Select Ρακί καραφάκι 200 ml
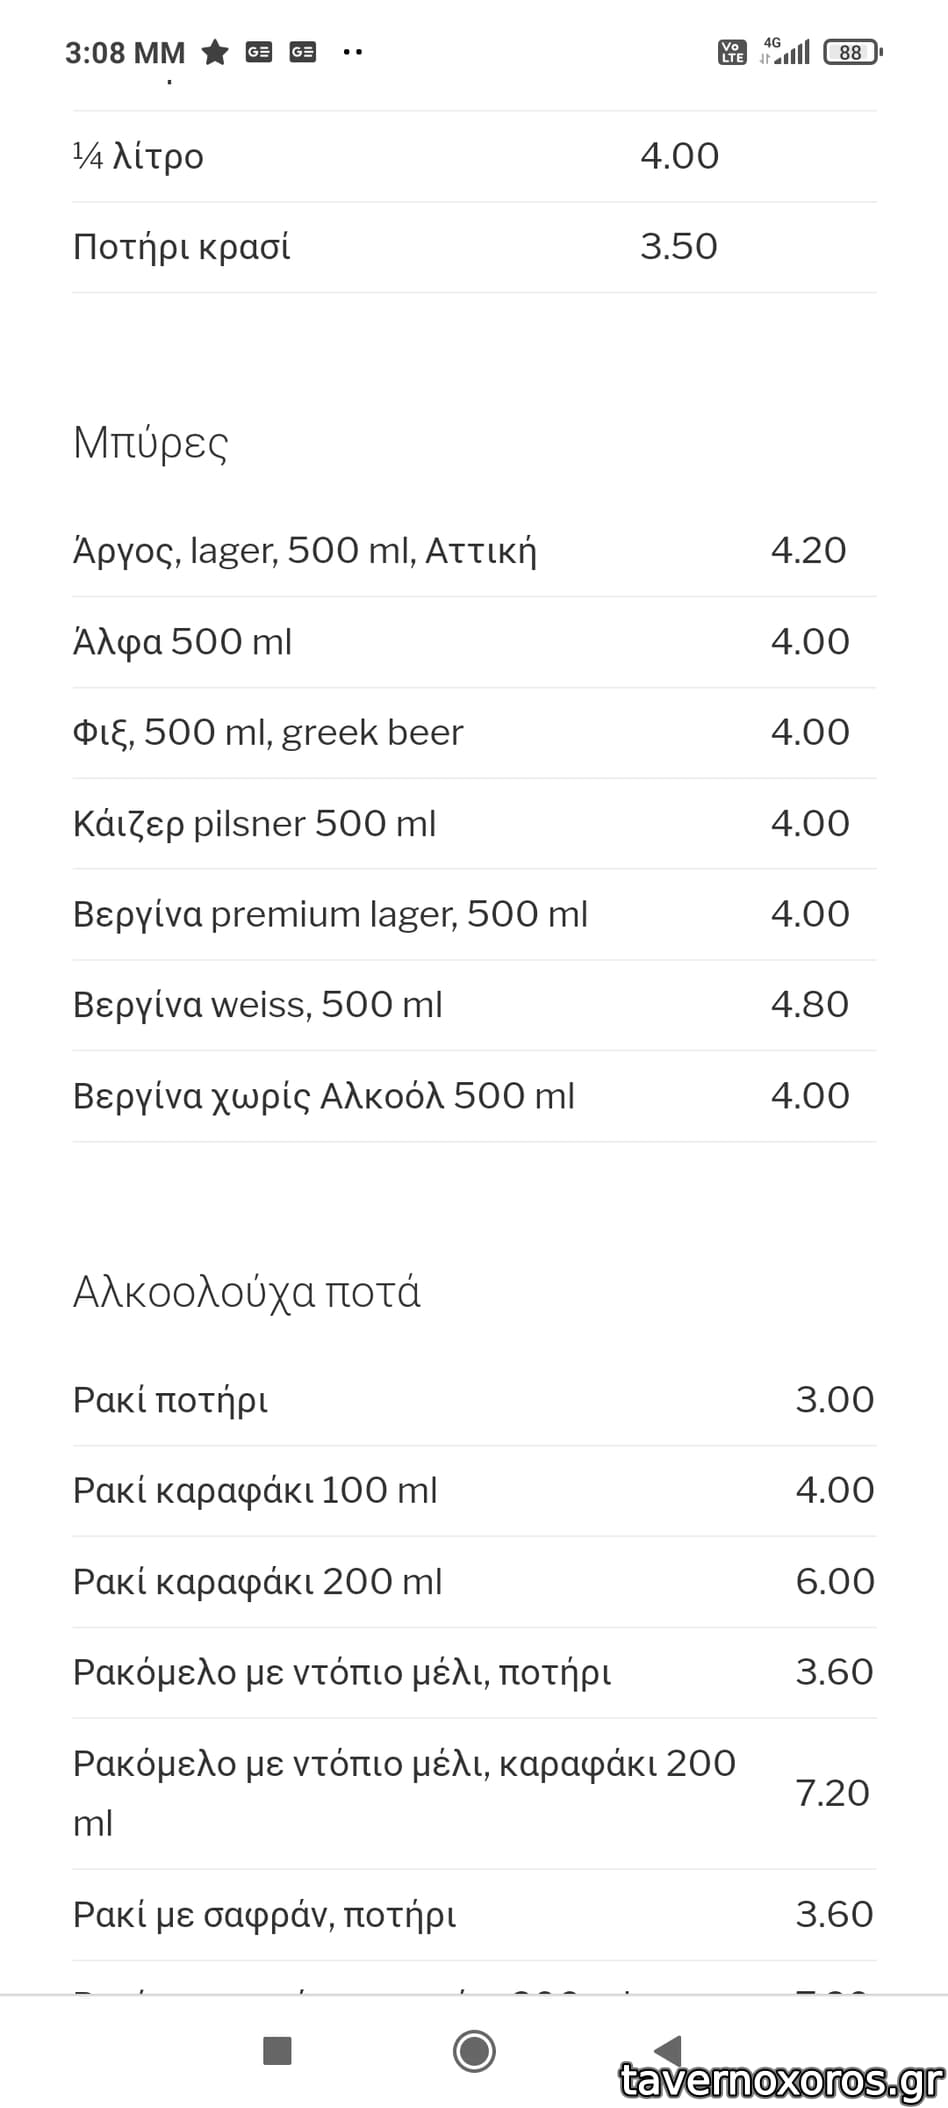 coord(258,1582)
